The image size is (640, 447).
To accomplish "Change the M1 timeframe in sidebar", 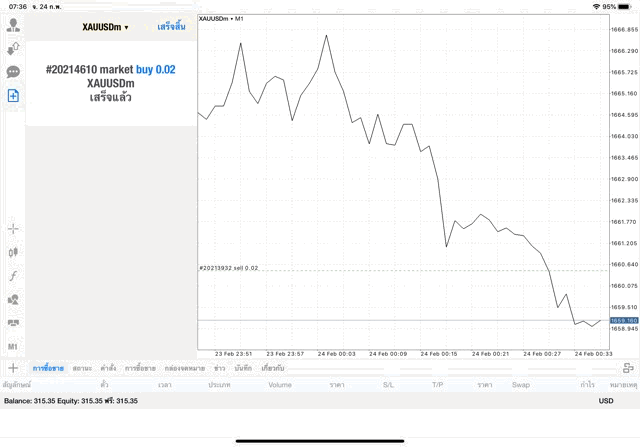I will point(13,347).
